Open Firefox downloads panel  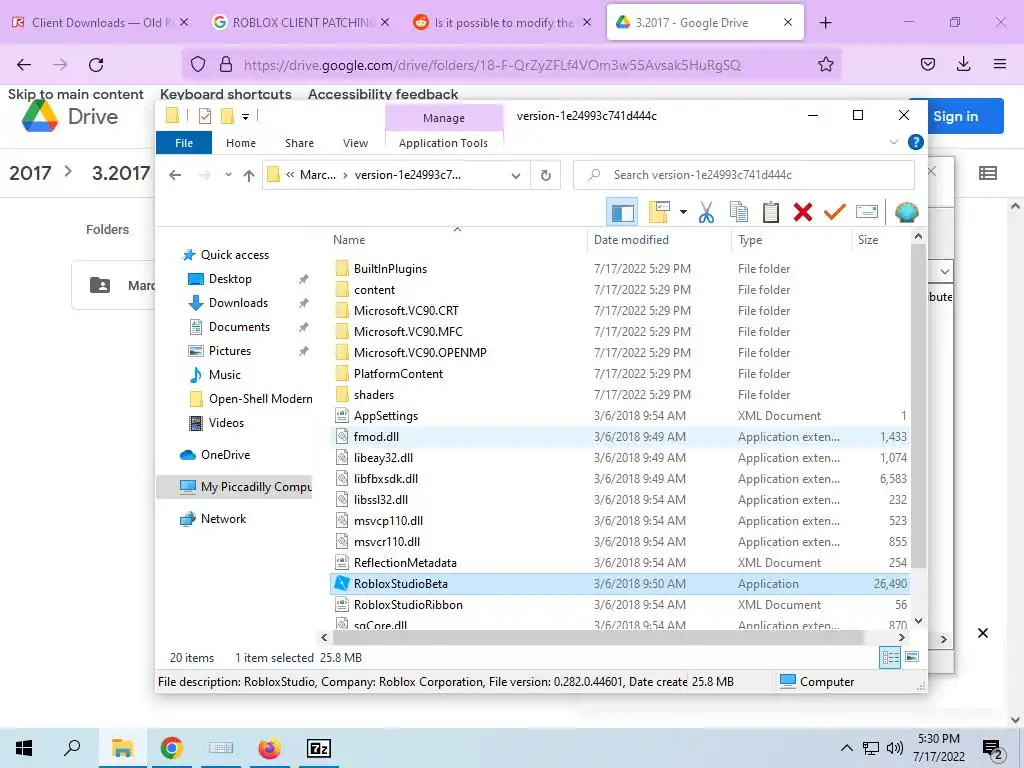click(x=963, y=64)
